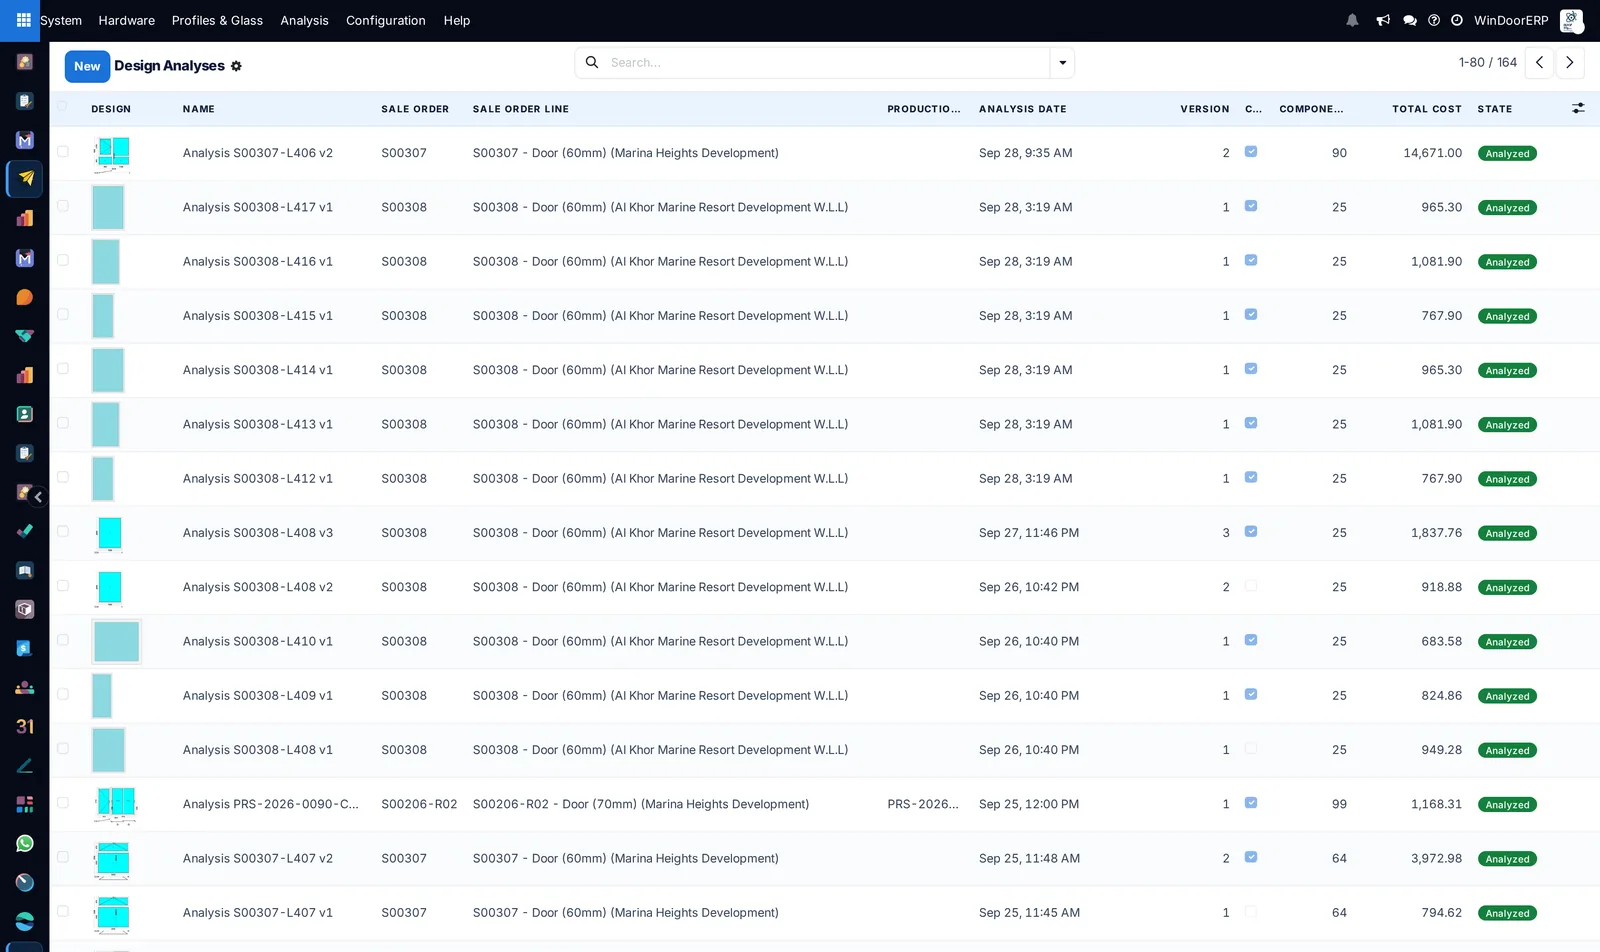
Task: Click the question mark help icon
Action: tap(1434, 20)
